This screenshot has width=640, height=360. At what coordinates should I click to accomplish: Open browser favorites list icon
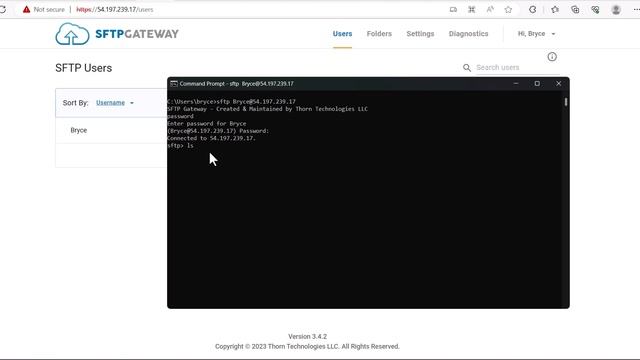click(555, 9)
